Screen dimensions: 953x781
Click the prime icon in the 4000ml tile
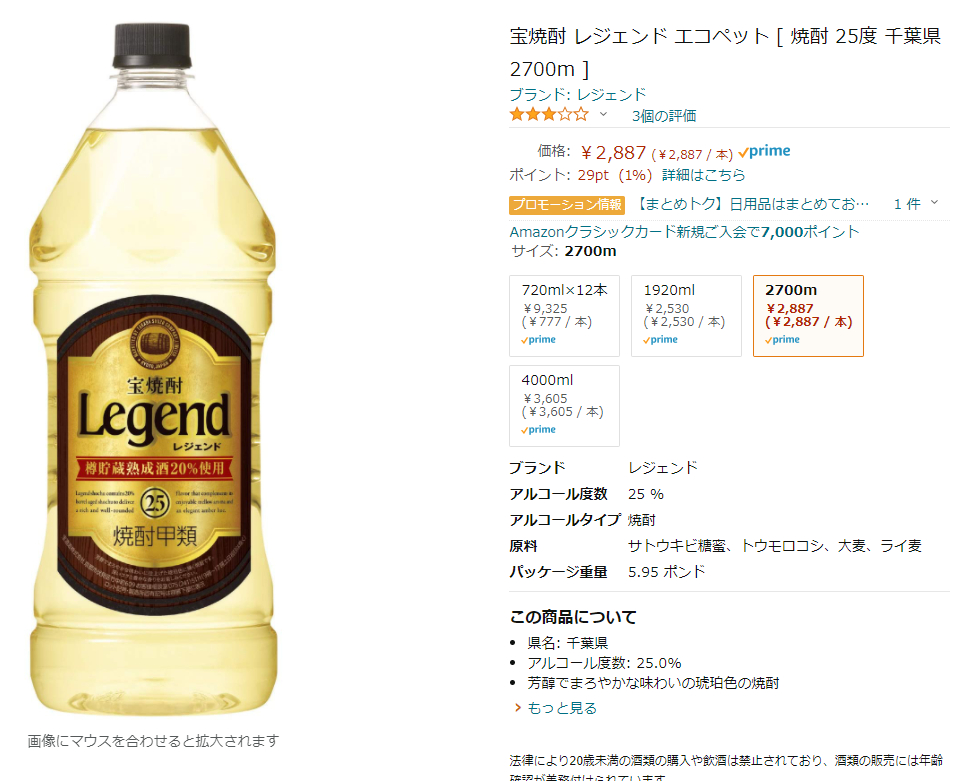[538, 430]
